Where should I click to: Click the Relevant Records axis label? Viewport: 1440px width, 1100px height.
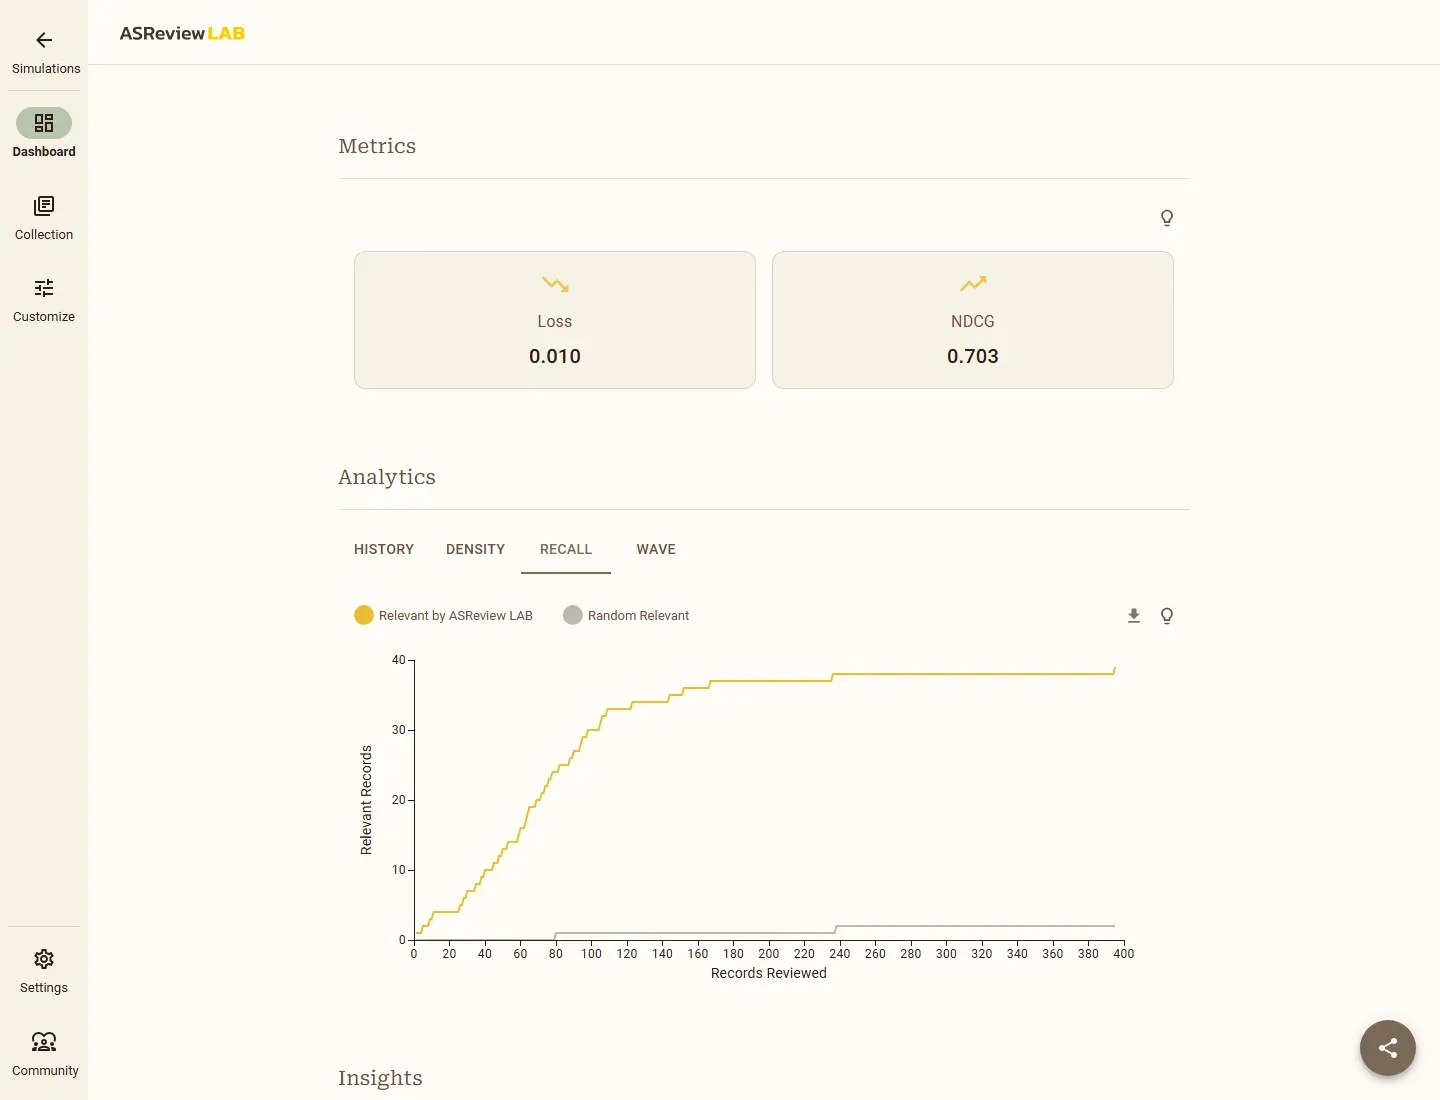(x=366, y=800)
